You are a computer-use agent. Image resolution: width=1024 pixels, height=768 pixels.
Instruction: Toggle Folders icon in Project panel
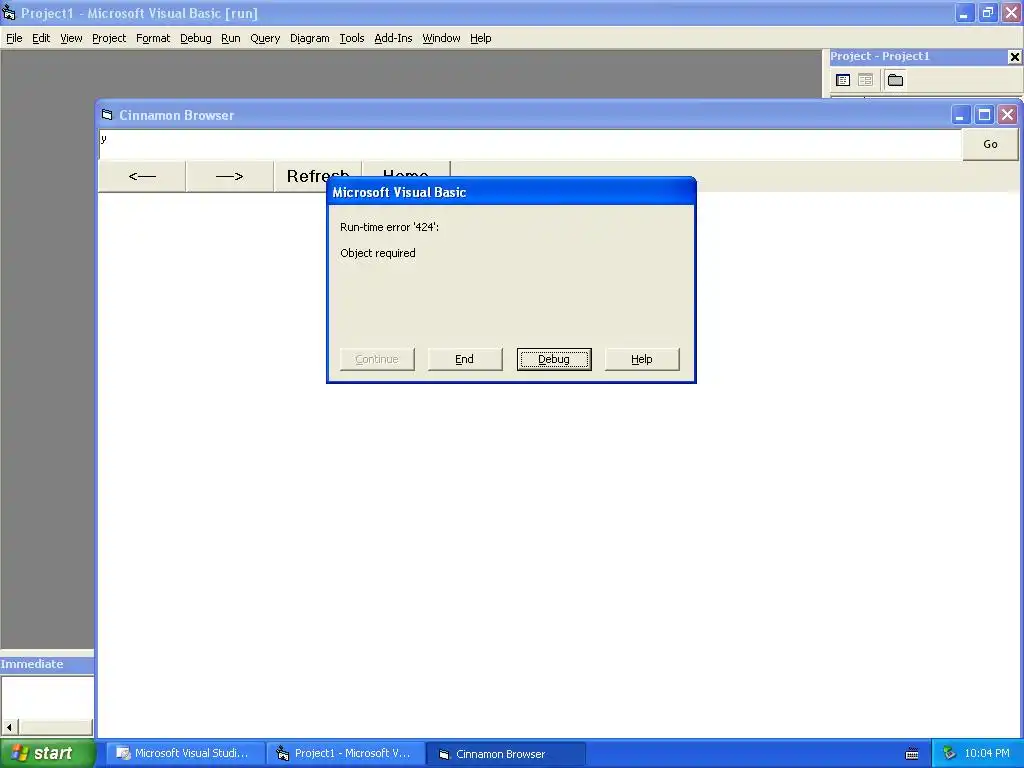[x=895, y=80]
